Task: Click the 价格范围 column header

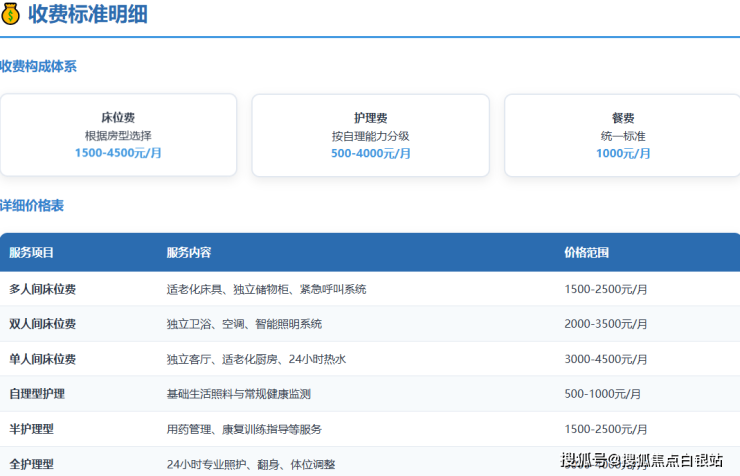Action: click(x=586, y=253)
